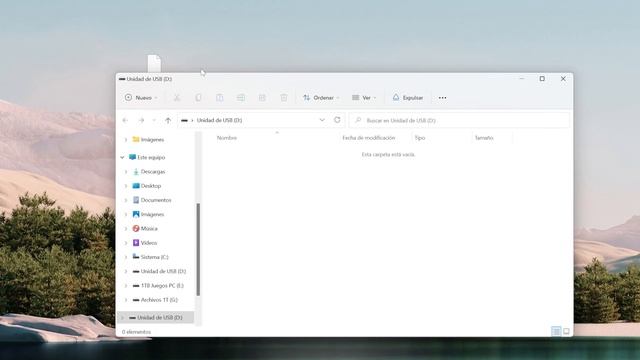This screenshot has width=640, height=360.
Task: Click the Expulsar eject button
Action: 408,98
